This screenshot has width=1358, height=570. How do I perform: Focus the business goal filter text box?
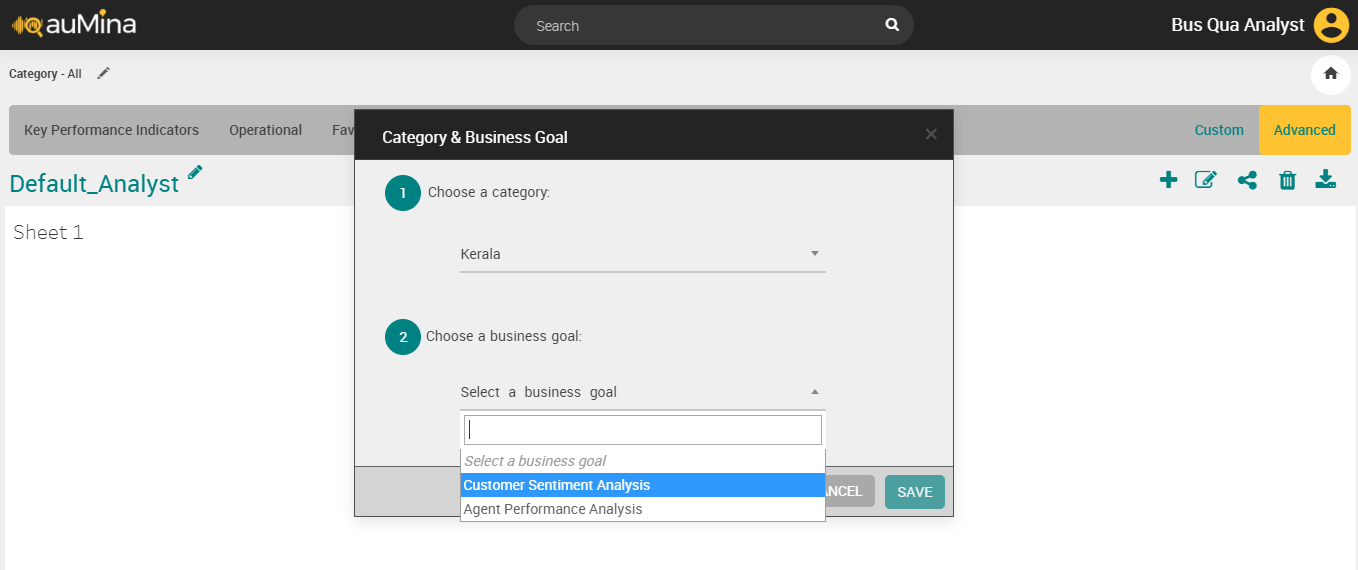(x=643, y=430)
